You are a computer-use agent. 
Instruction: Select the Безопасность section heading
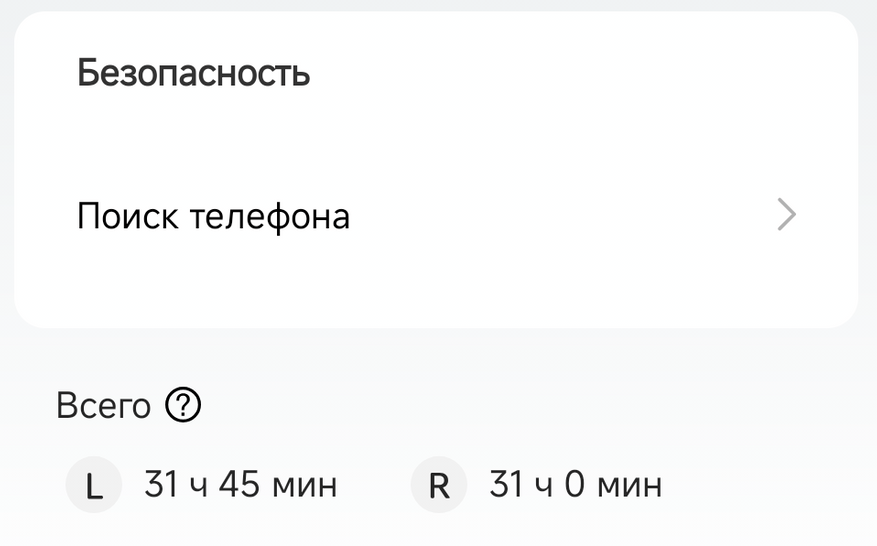pyautogui.click(x=194, y=74)
